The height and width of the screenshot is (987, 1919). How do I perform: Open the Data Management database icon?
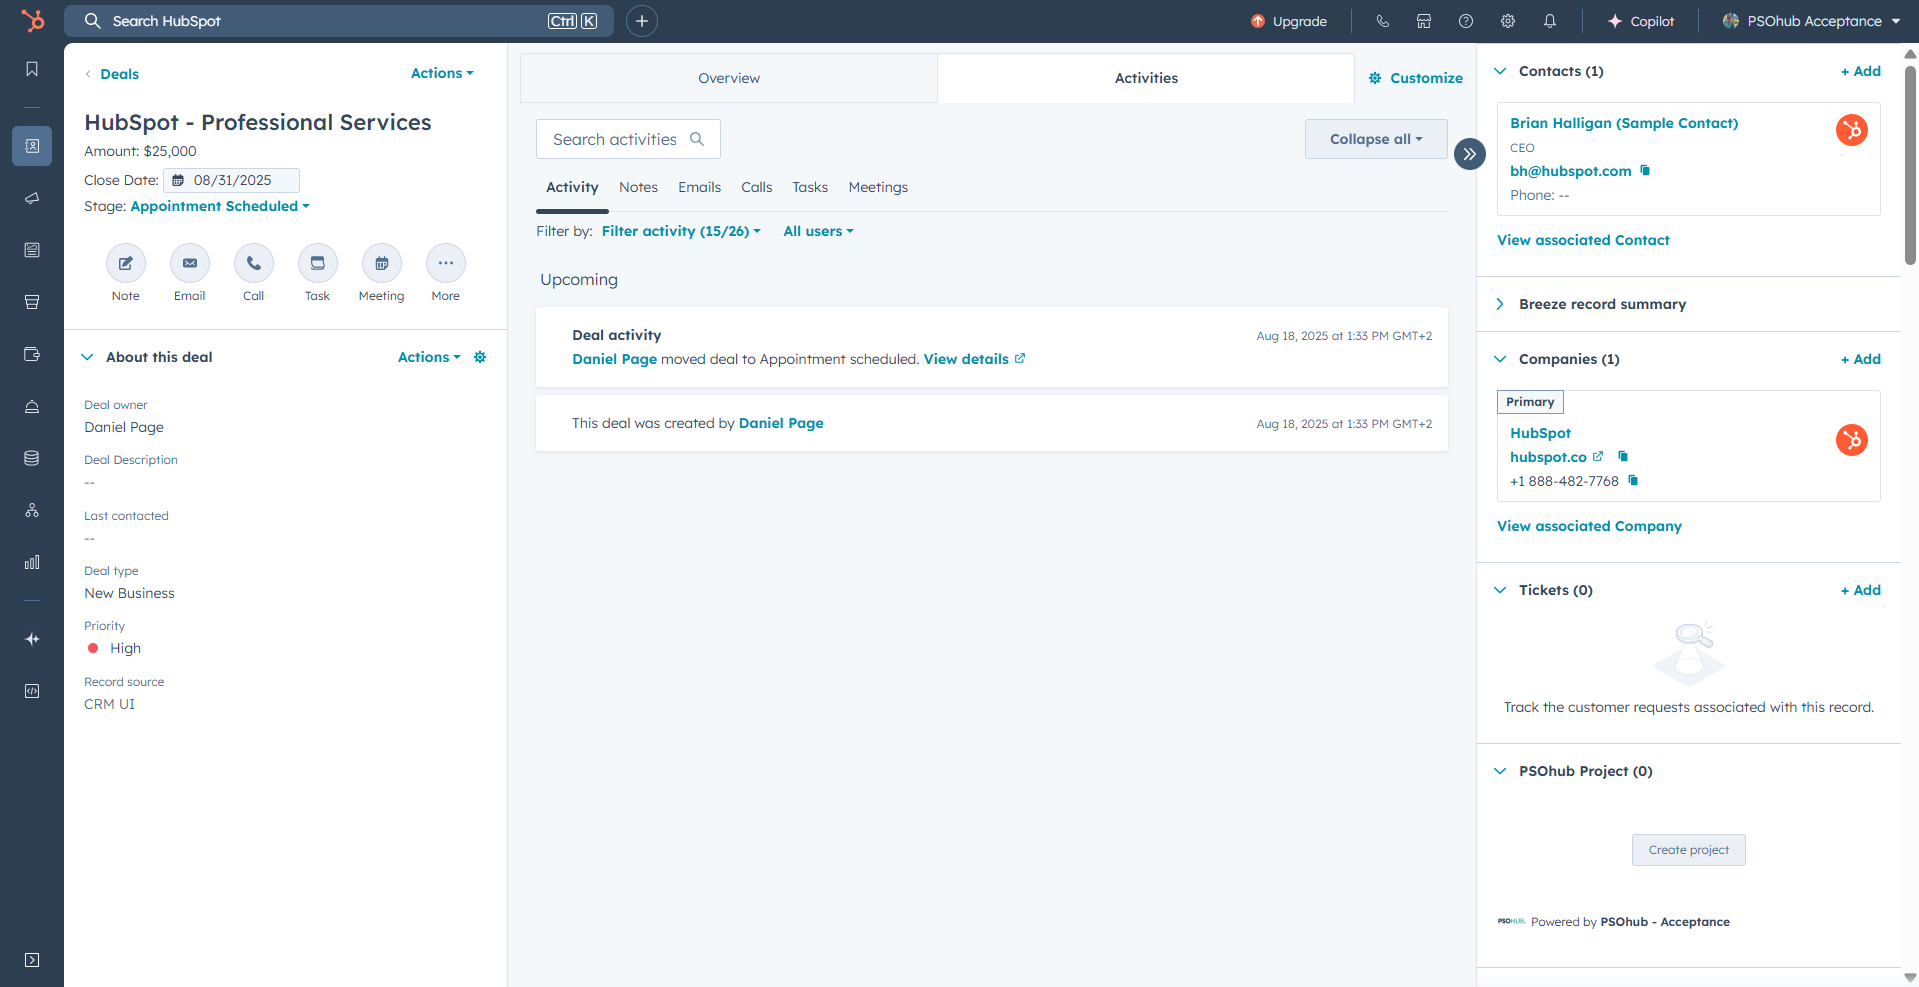click(32, 458)
